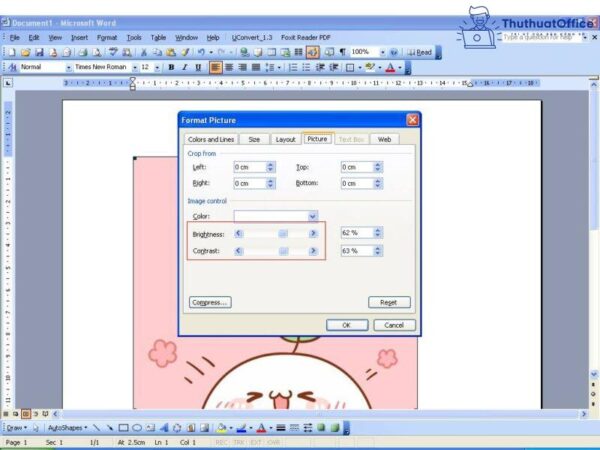
Task: Click the Center alignment icon
Action: tap(229, 67)
